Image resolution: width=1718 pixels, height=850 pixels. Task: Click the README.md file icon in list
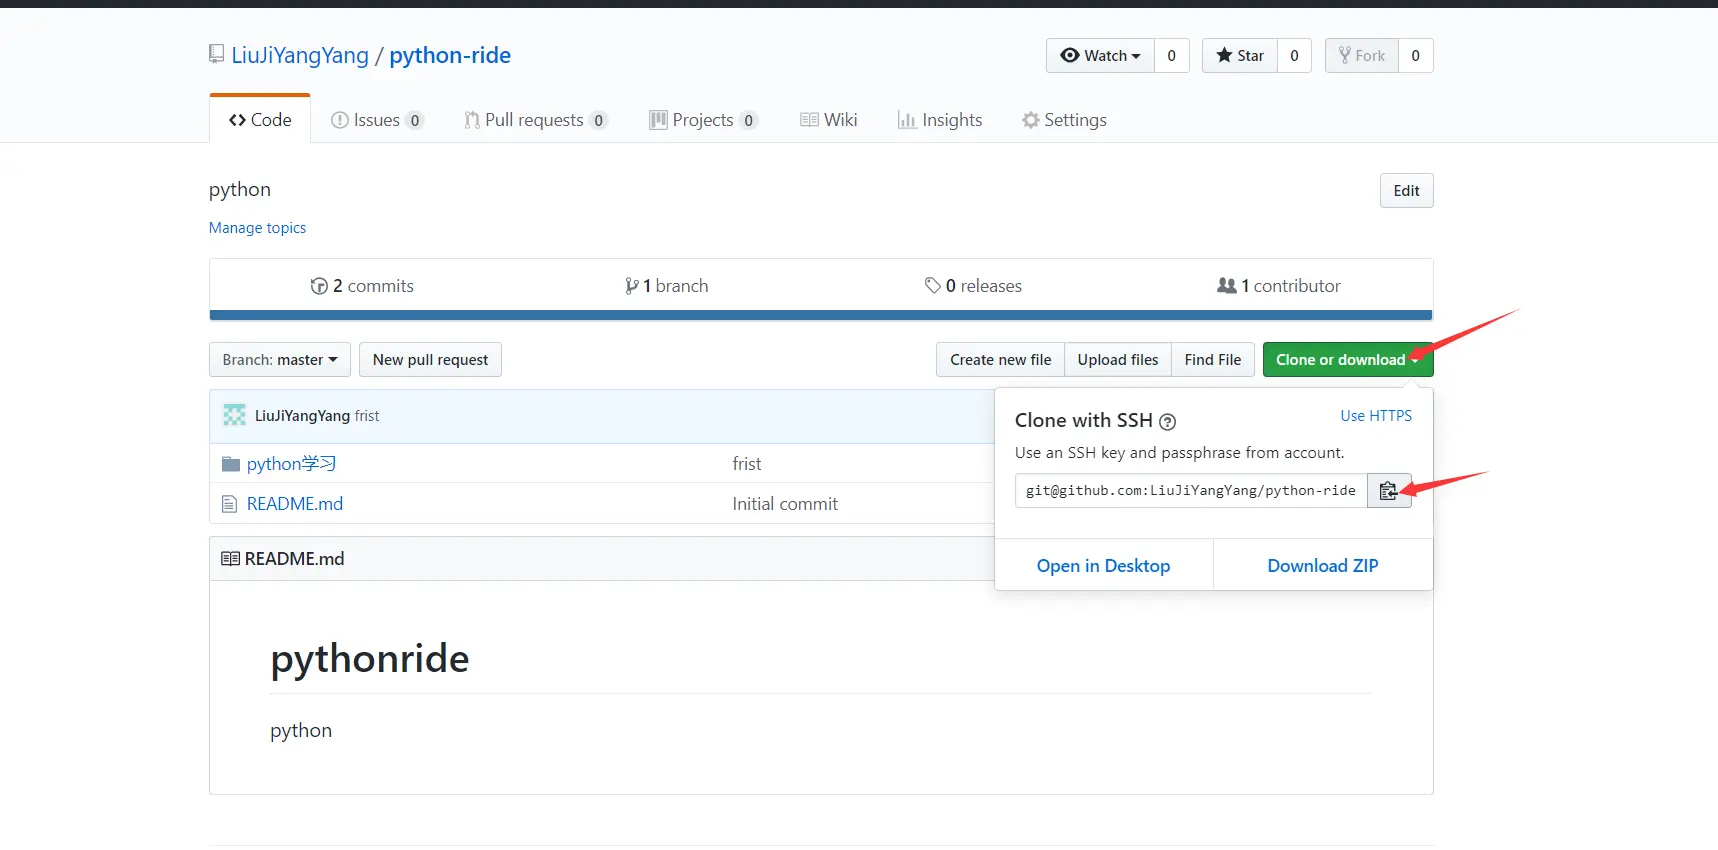229,504
